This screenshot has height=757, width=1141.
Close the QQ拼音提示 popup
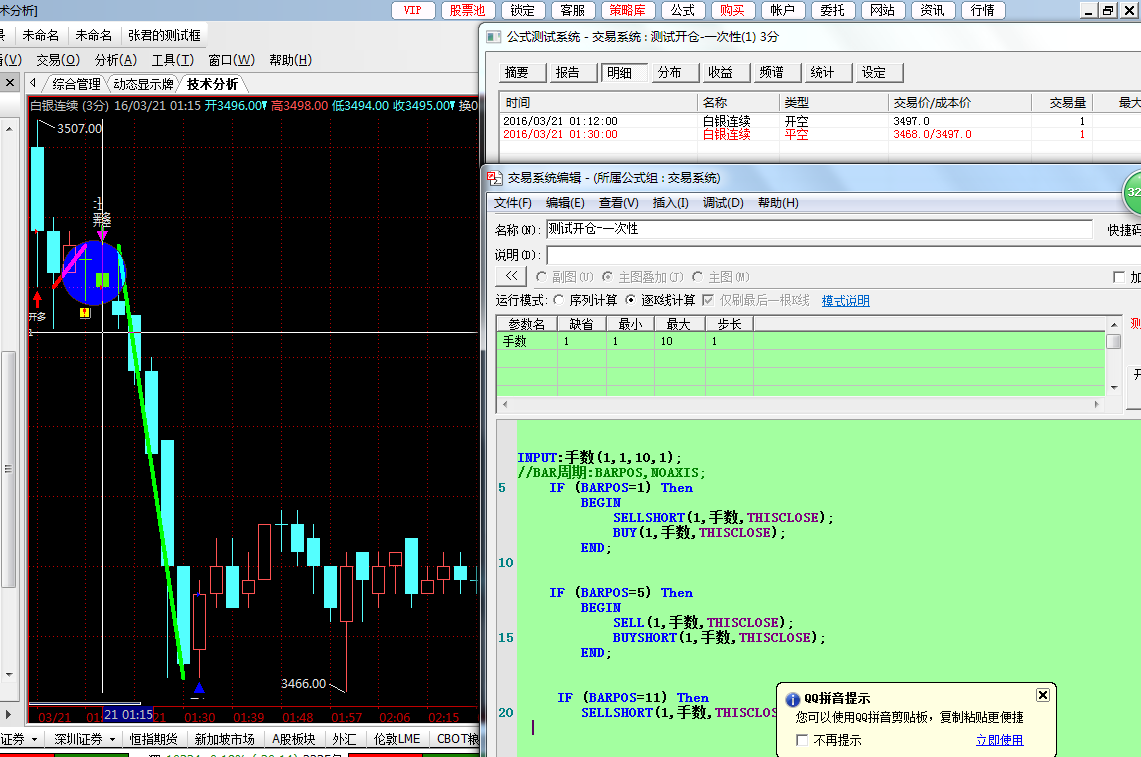[1042, 695]
